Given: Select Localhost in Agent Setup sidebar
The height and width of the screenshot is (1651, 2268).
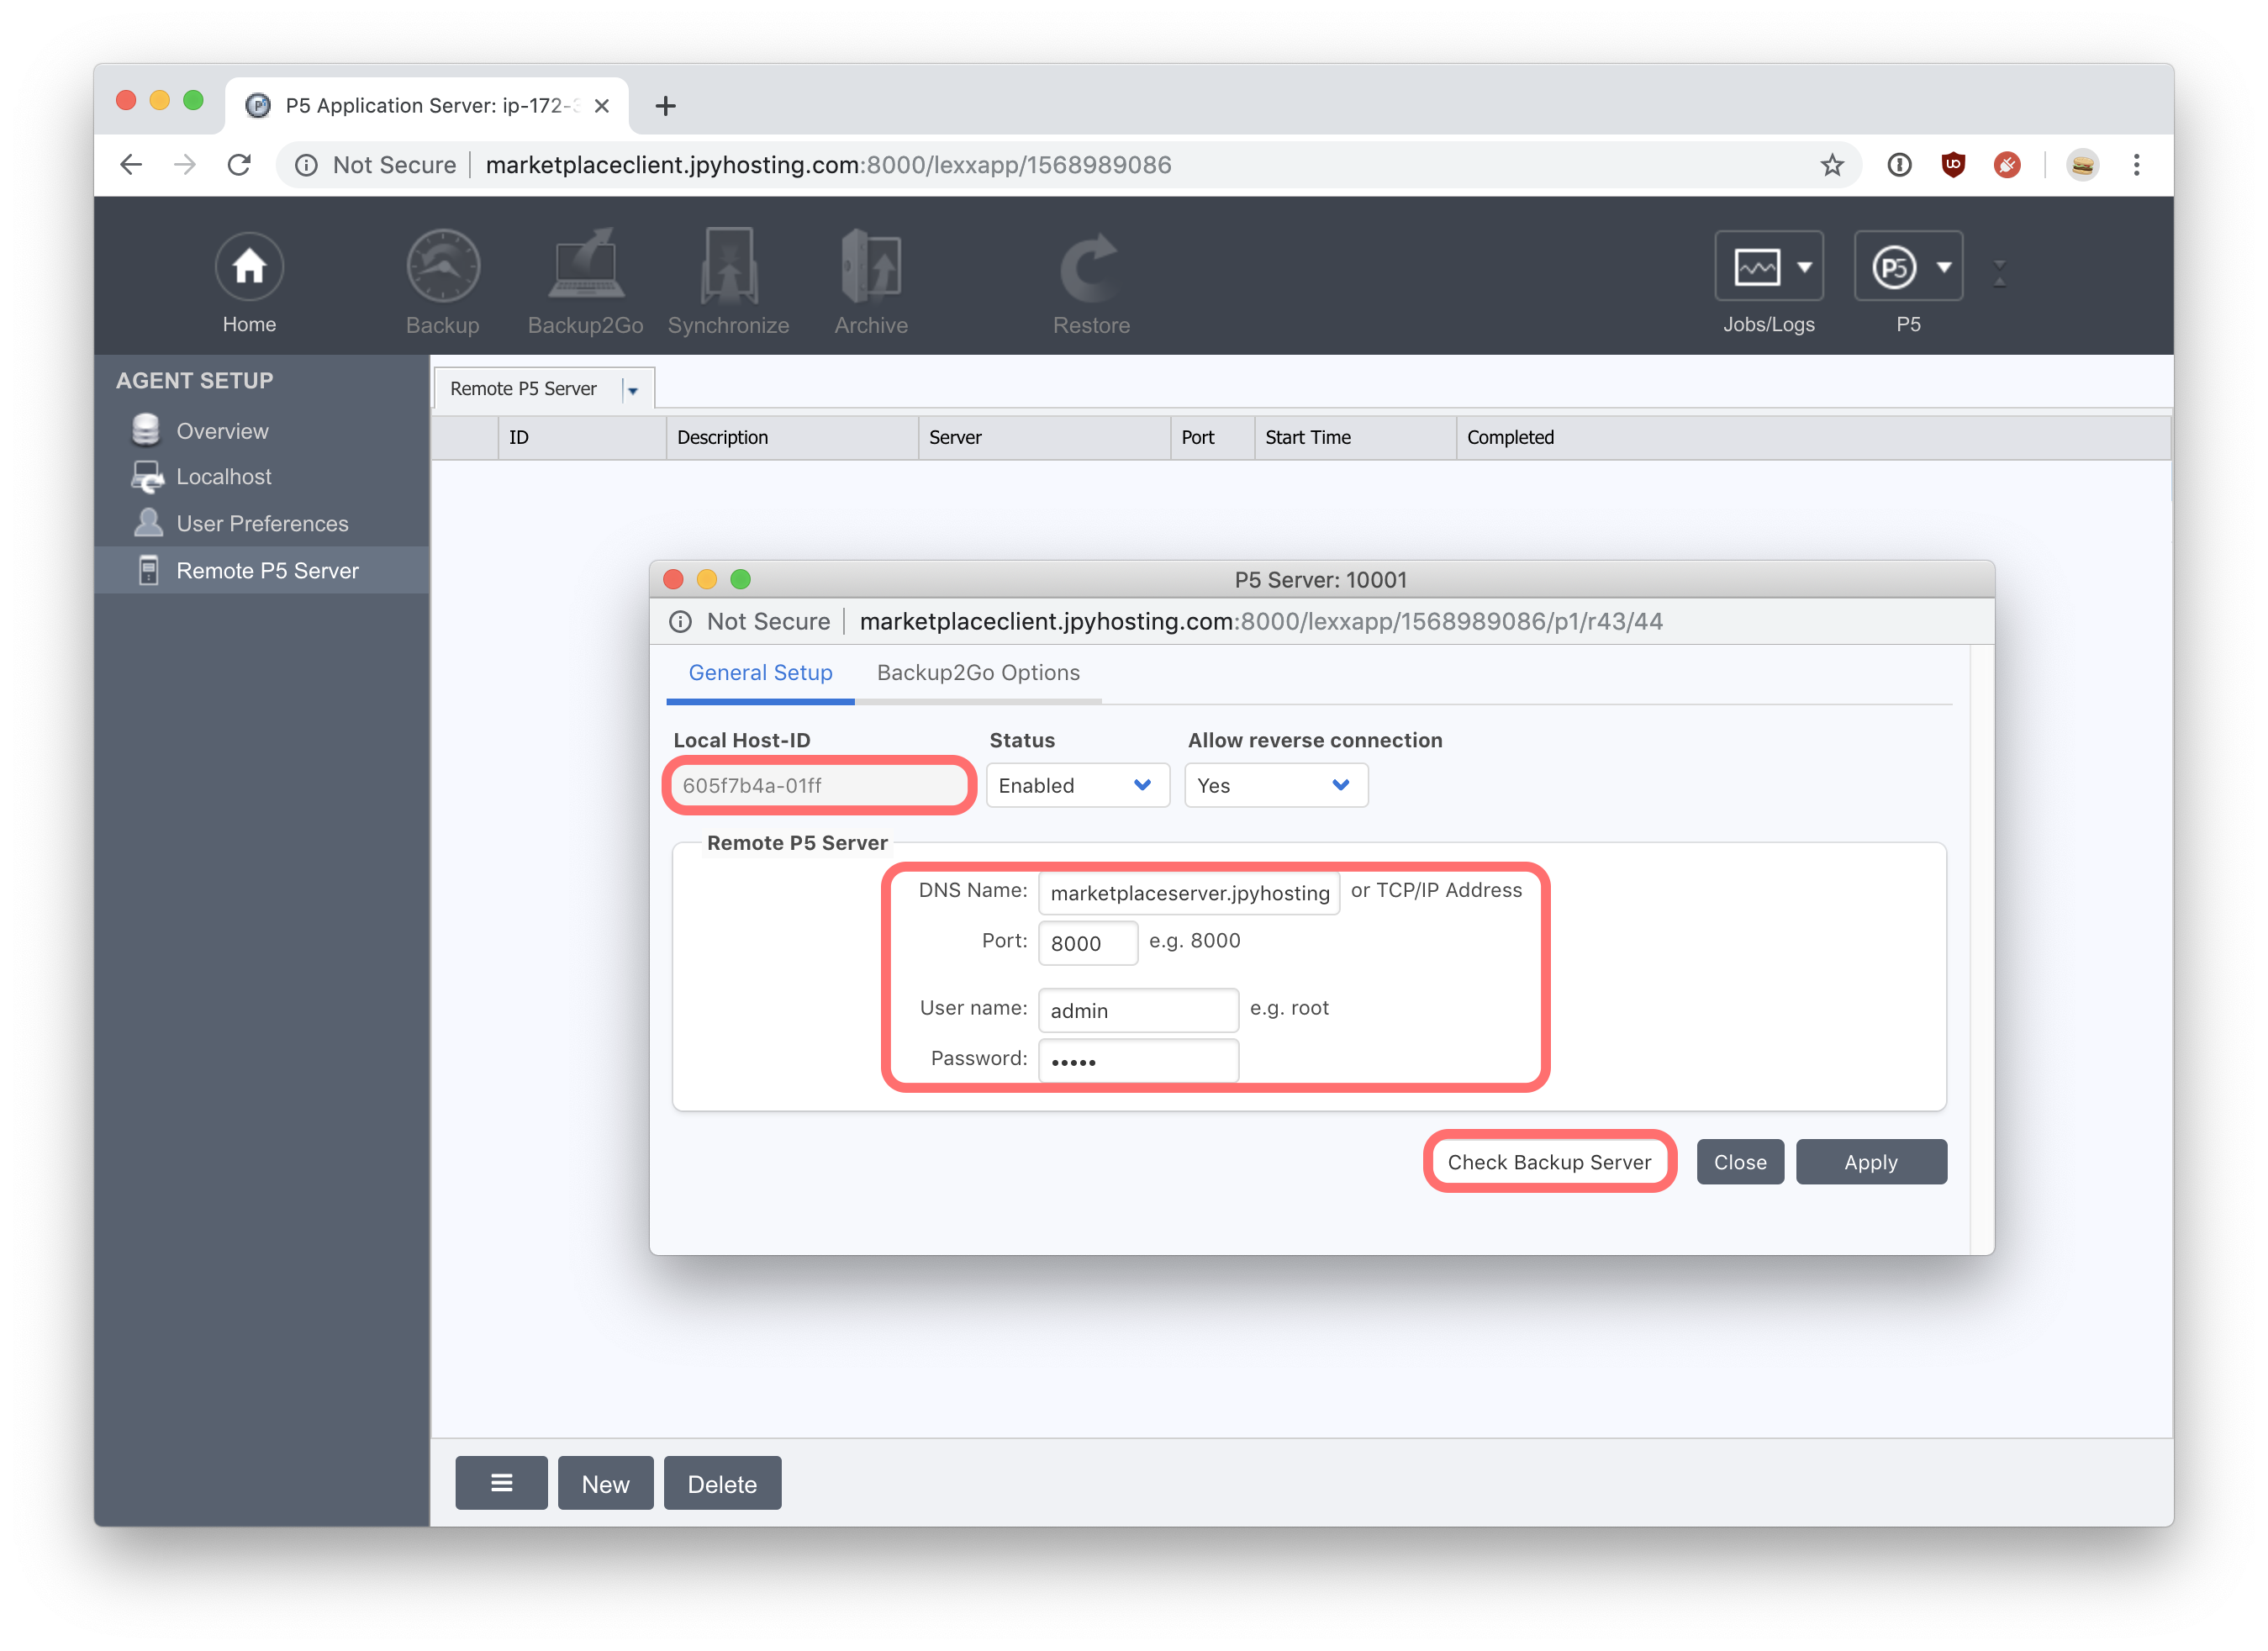Looking at the screenshot, I should (x=224, y=477).
